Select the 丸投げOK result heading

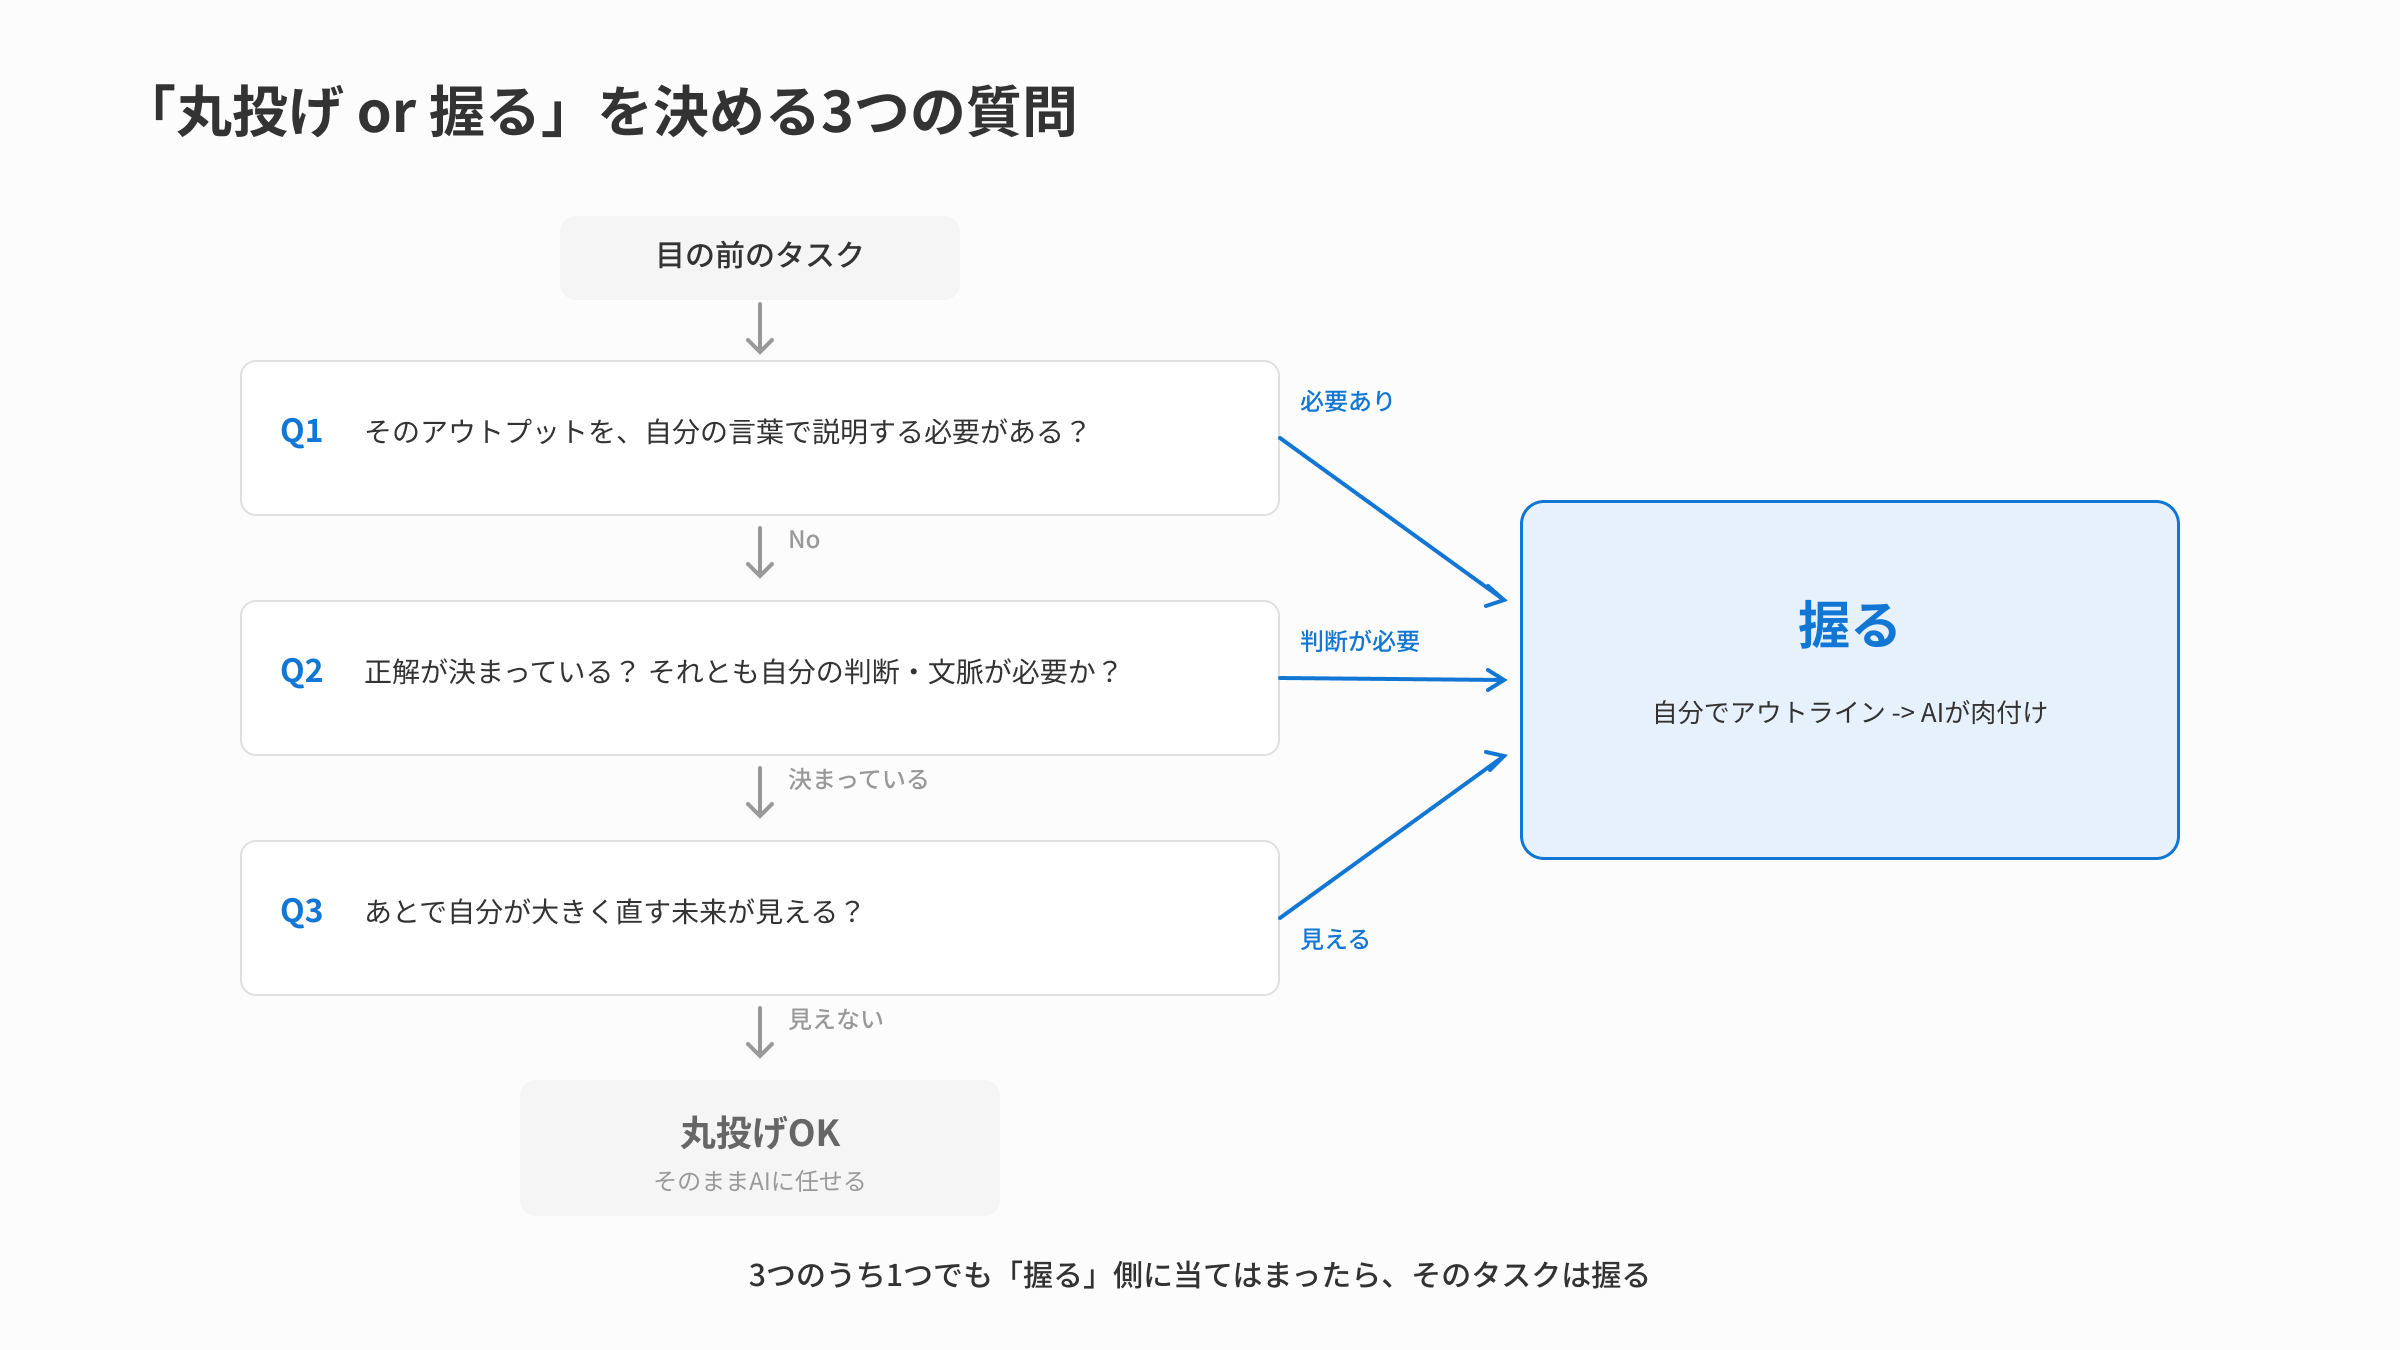pos(760,1133)
